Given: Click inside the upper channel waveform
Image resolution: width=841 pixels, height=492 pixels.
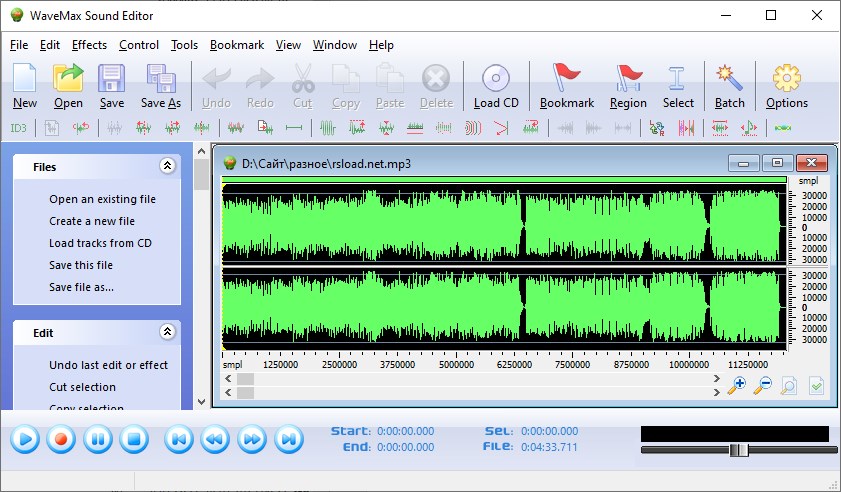Looking at the screenshot, I should [504, 224].
